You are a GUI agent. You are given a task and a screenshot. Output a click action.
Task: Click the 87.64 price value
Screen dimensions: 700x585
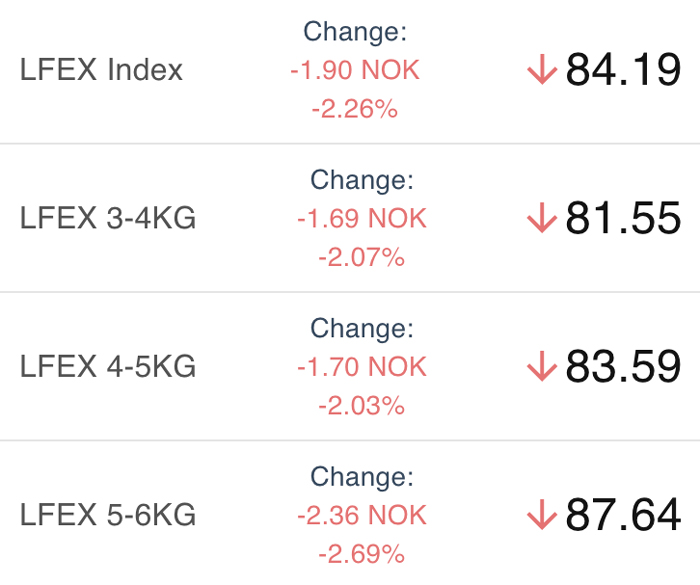point(623,514)
